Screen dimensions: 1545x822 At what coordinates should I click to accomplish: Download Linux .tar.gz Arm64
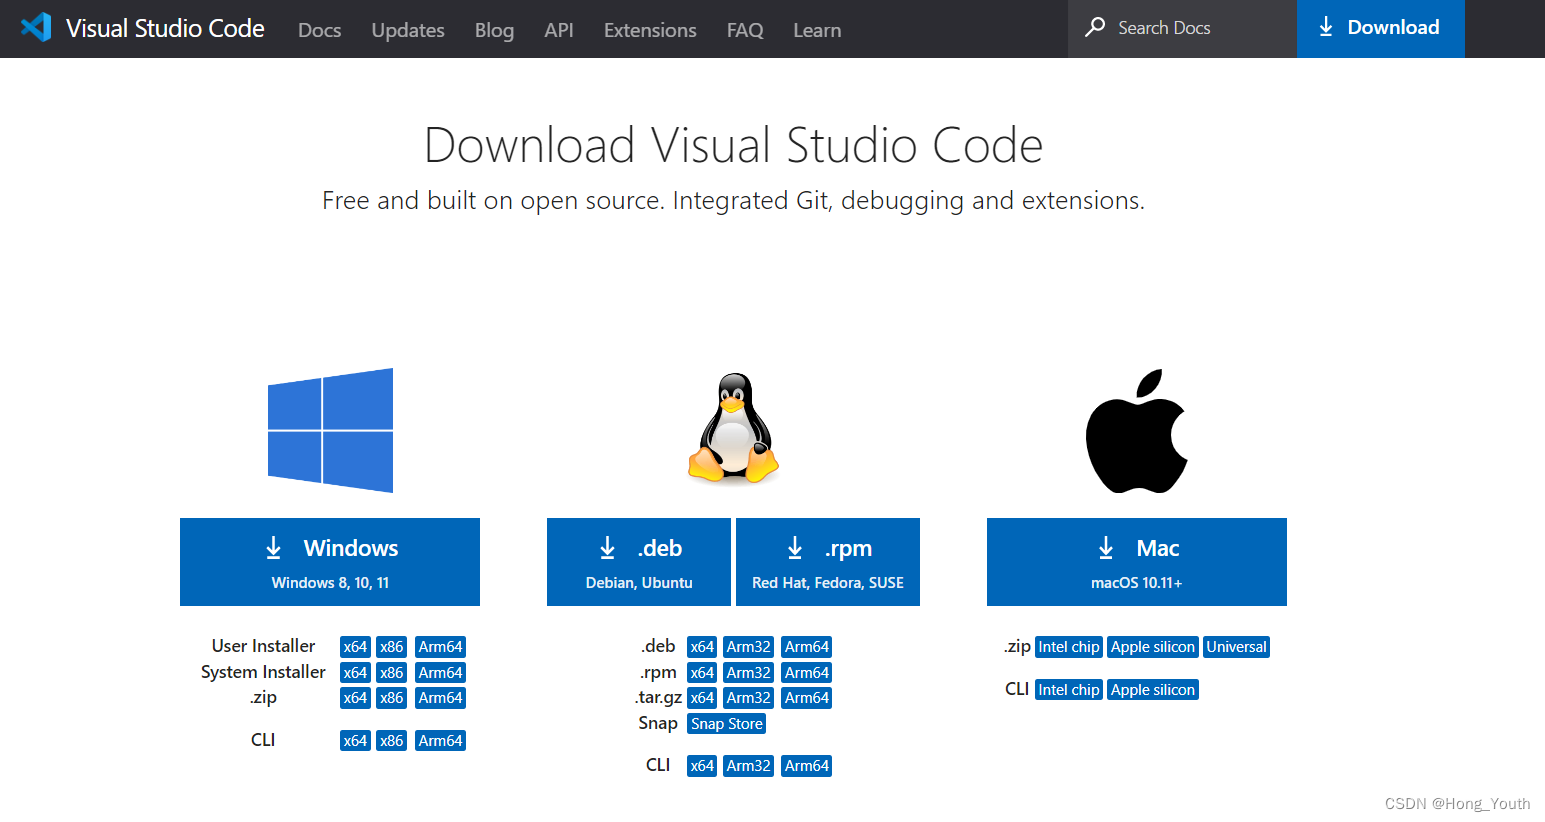pos(807,698)
